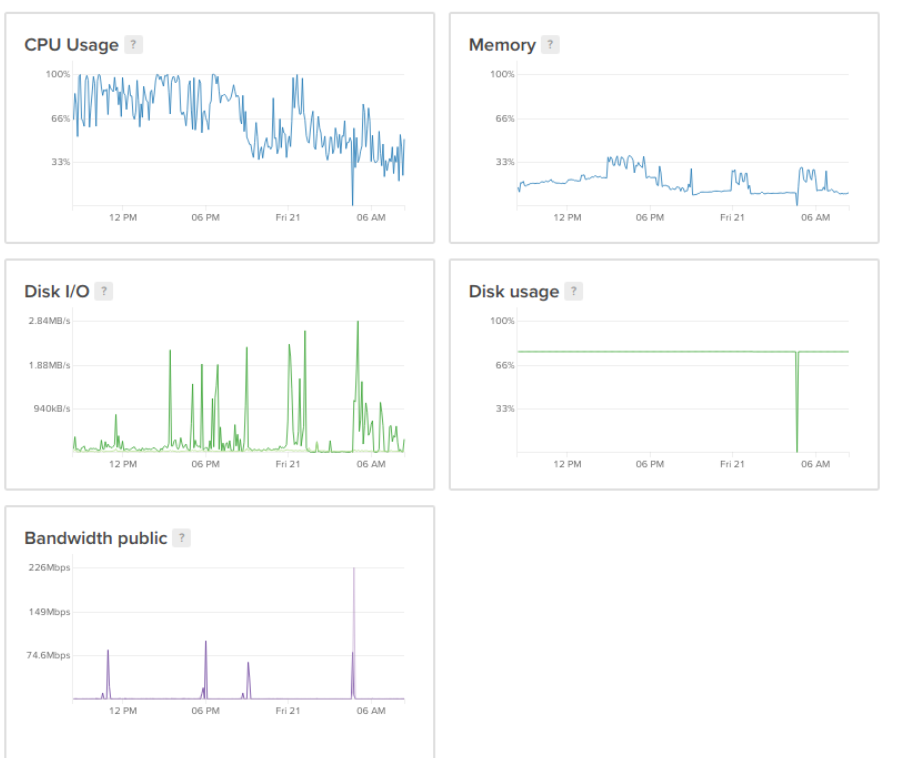Open the Disk I/O help tooltip

point(105,292)
